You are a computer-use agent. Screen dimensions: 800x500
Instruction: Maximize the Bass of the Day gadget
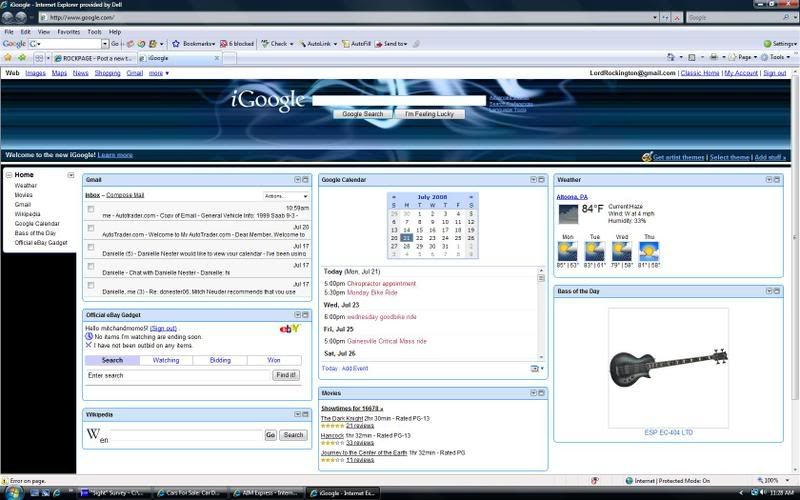(x=777, y=291)
